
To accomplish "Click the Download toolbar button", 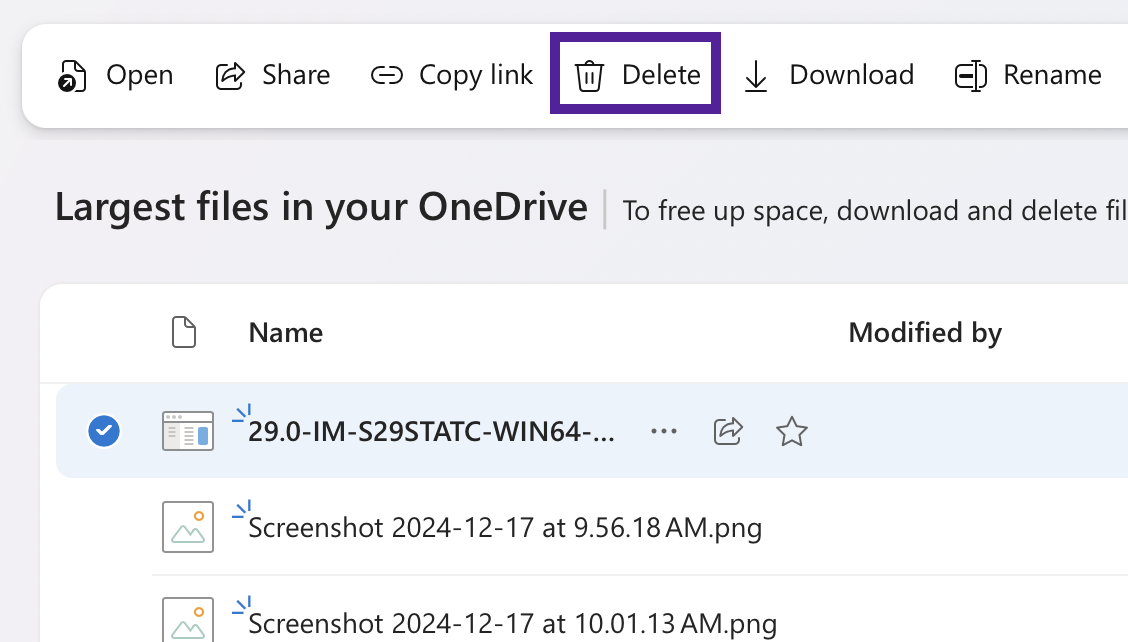I will (827, 76).
